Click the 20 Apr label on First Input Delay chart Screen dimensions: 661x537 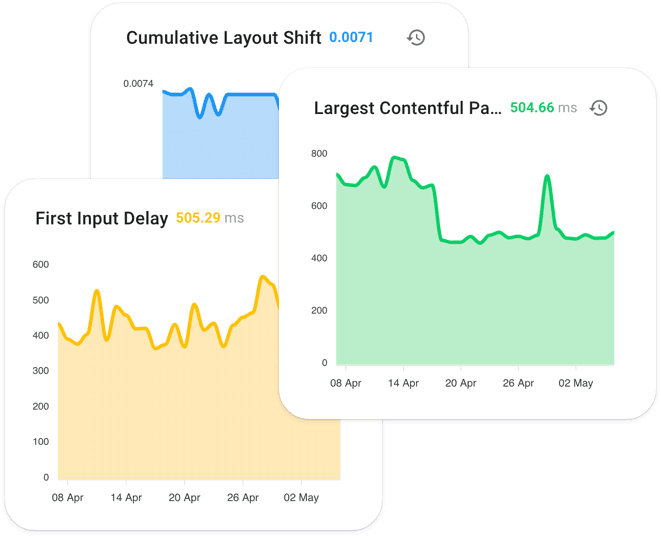point(184,497)
